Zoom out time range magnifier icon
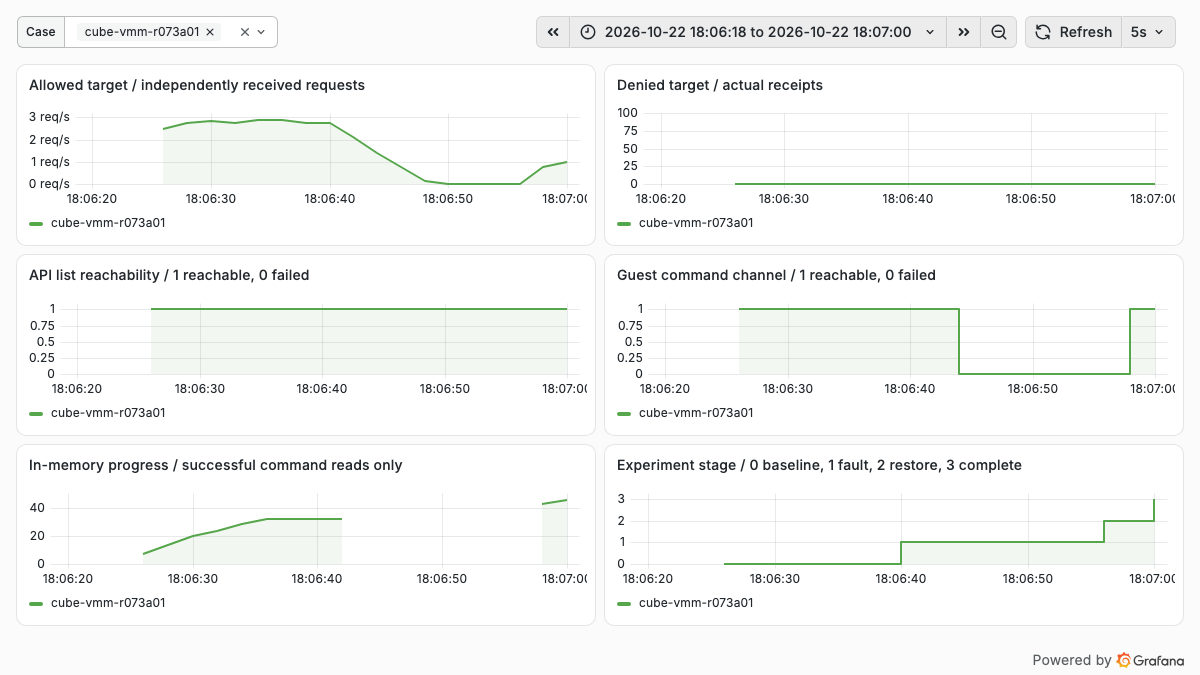Viewport: 1200px width, 675px height. [x=998, y=32]
